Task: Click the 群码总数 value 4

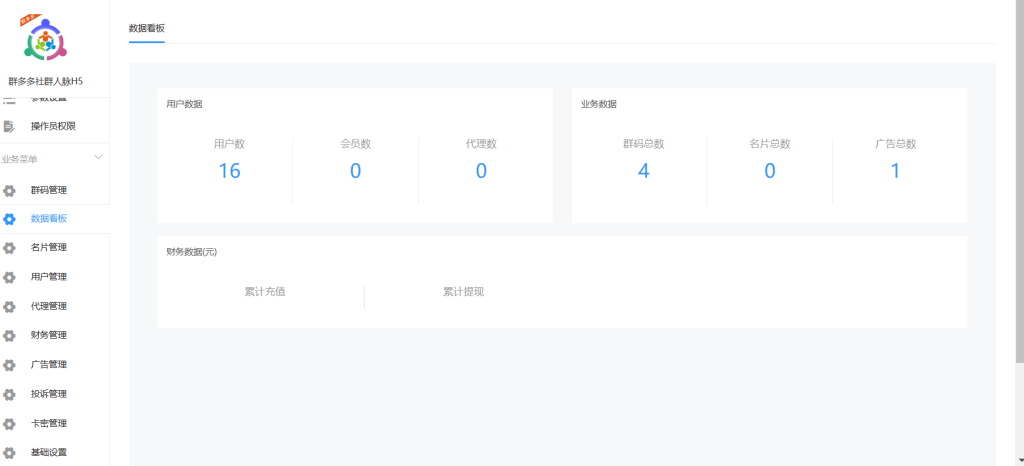Action: point(643,171)
